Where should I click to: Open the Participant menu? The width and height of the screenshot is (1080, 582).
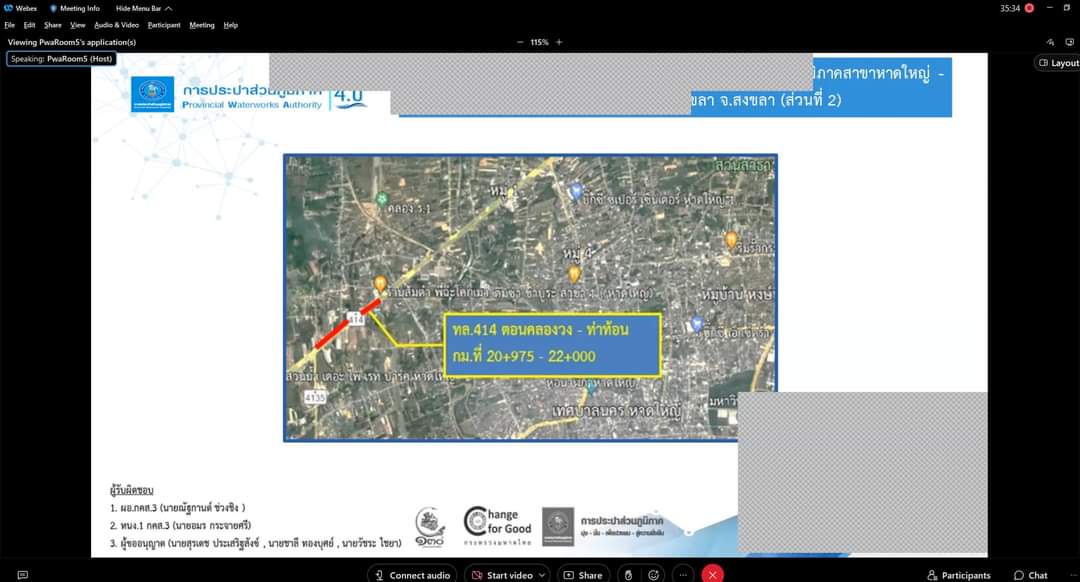164,25
